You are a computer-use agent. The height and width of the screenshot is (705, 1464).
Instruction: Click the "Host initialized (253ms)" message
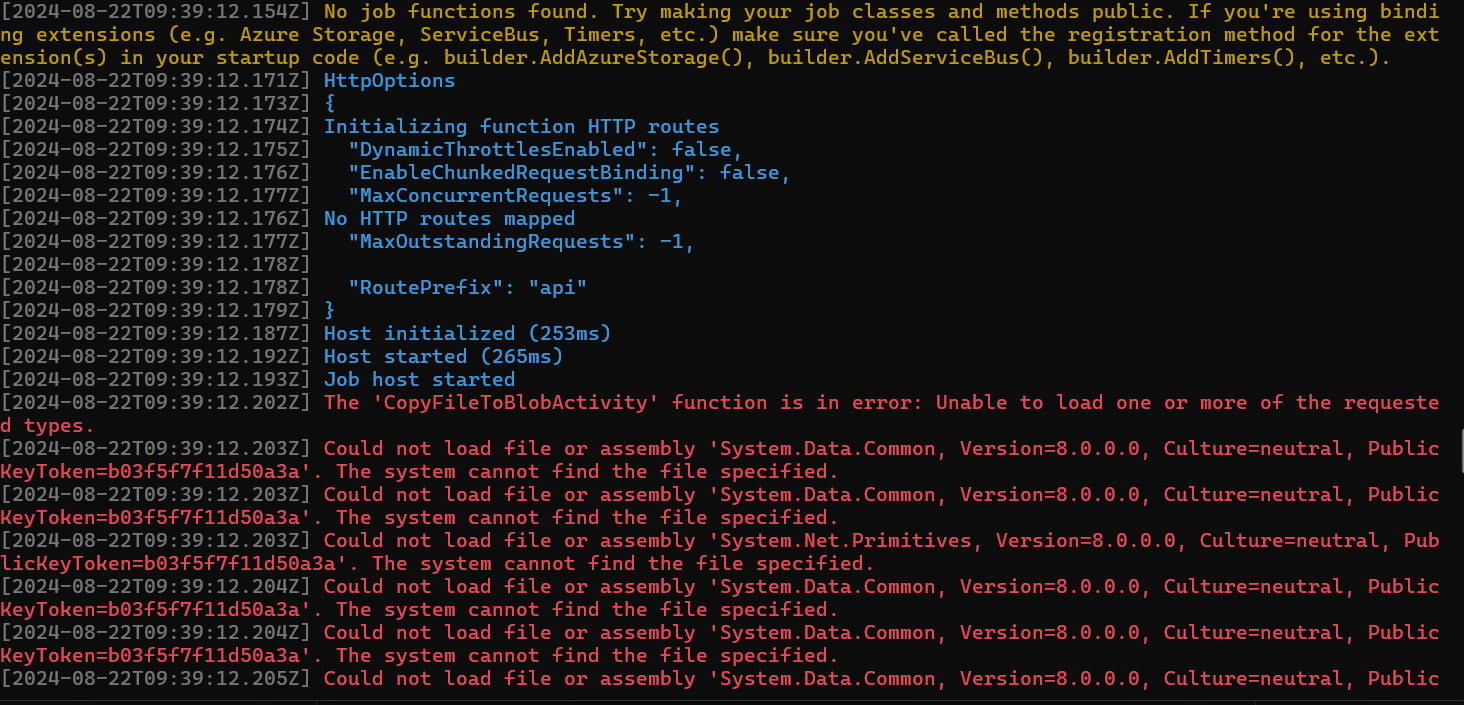click(x=467, y=333)
